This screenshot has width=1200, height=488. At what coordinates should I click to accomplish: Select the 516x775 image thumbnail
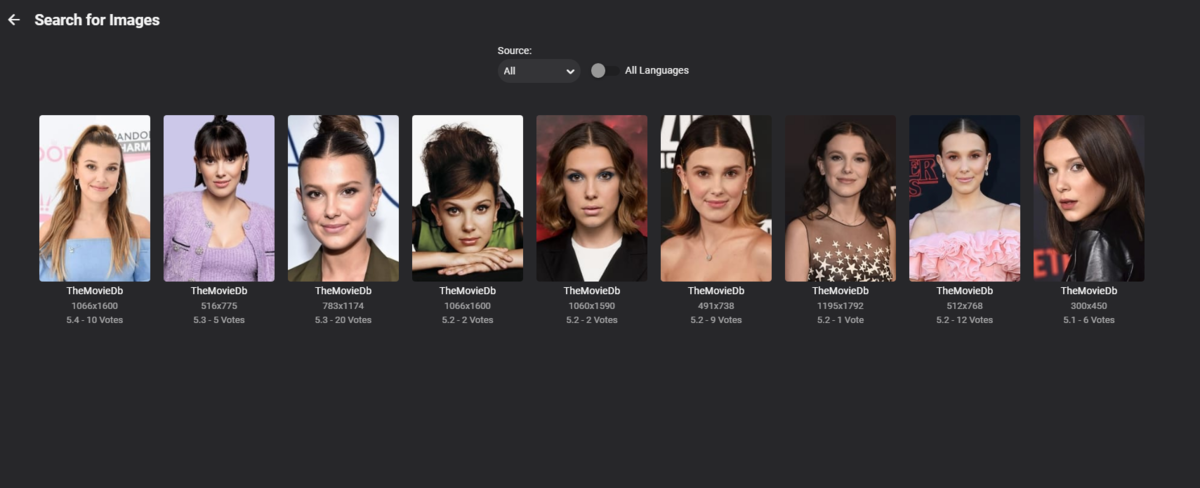pyautogui.click(x=219, y=198)
